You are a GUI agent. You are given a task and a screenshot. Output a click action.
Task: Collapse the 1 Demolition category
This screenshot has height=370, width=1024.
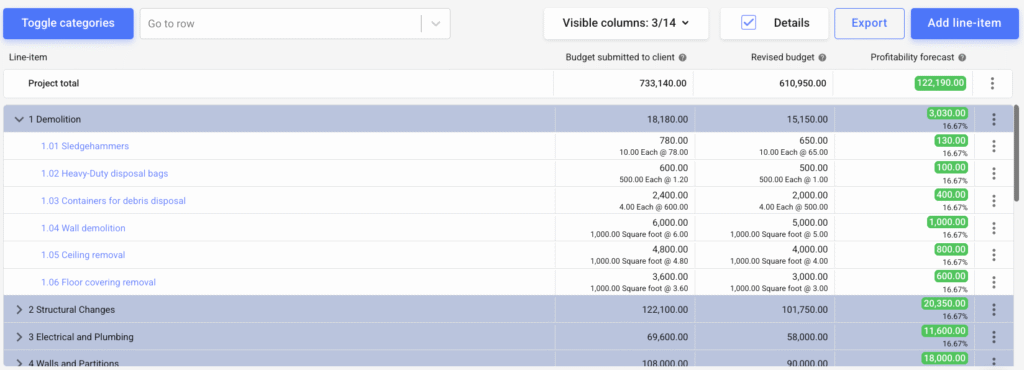coord(19,119)
